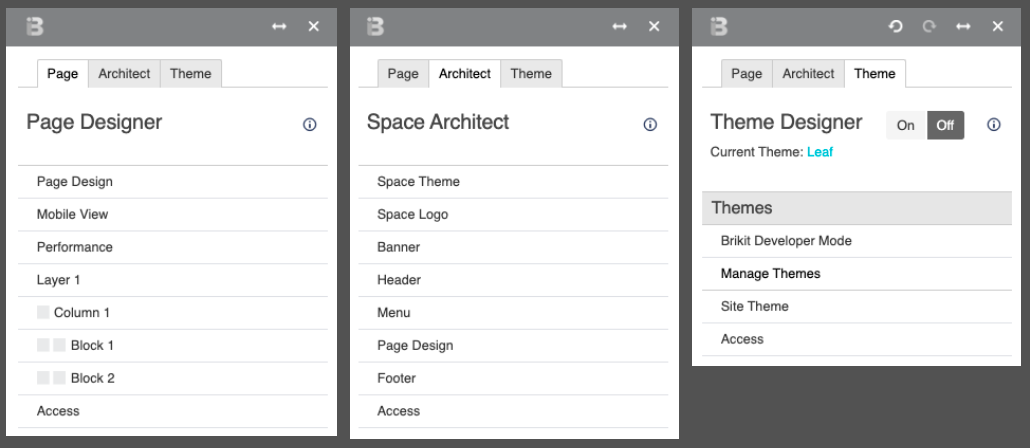The width and height of the screenshot is (1030, 448).
Task: Click the info icon beside Page Designer
Action: coord(309,125)
